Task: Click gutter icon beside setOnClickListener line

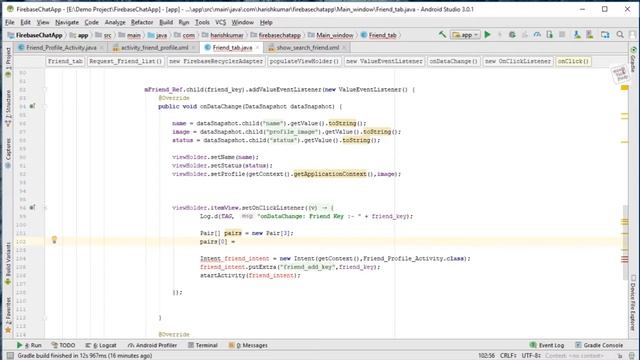Action: (x=32, y=207)
